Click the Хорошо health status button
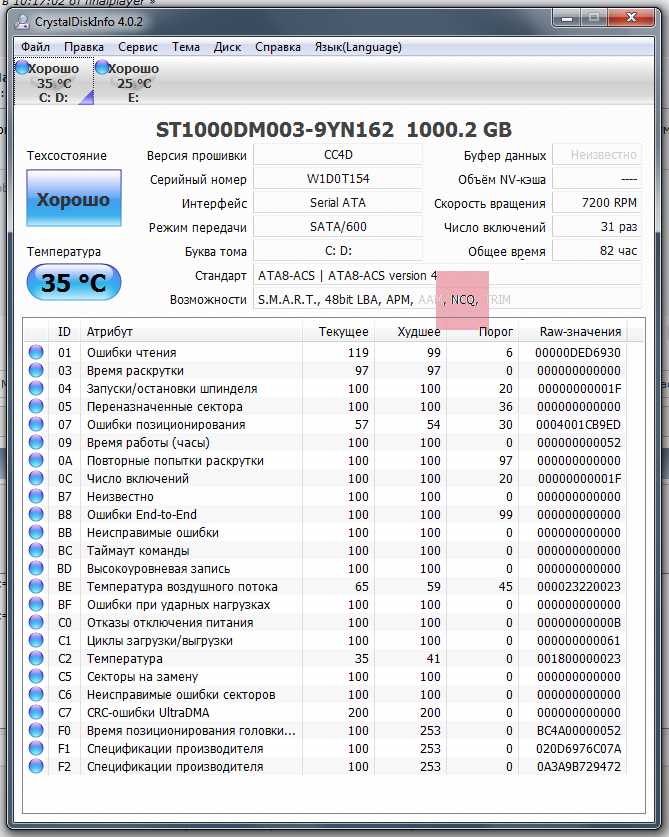Screen dimensions: 669x837 (x=73, y=200)
